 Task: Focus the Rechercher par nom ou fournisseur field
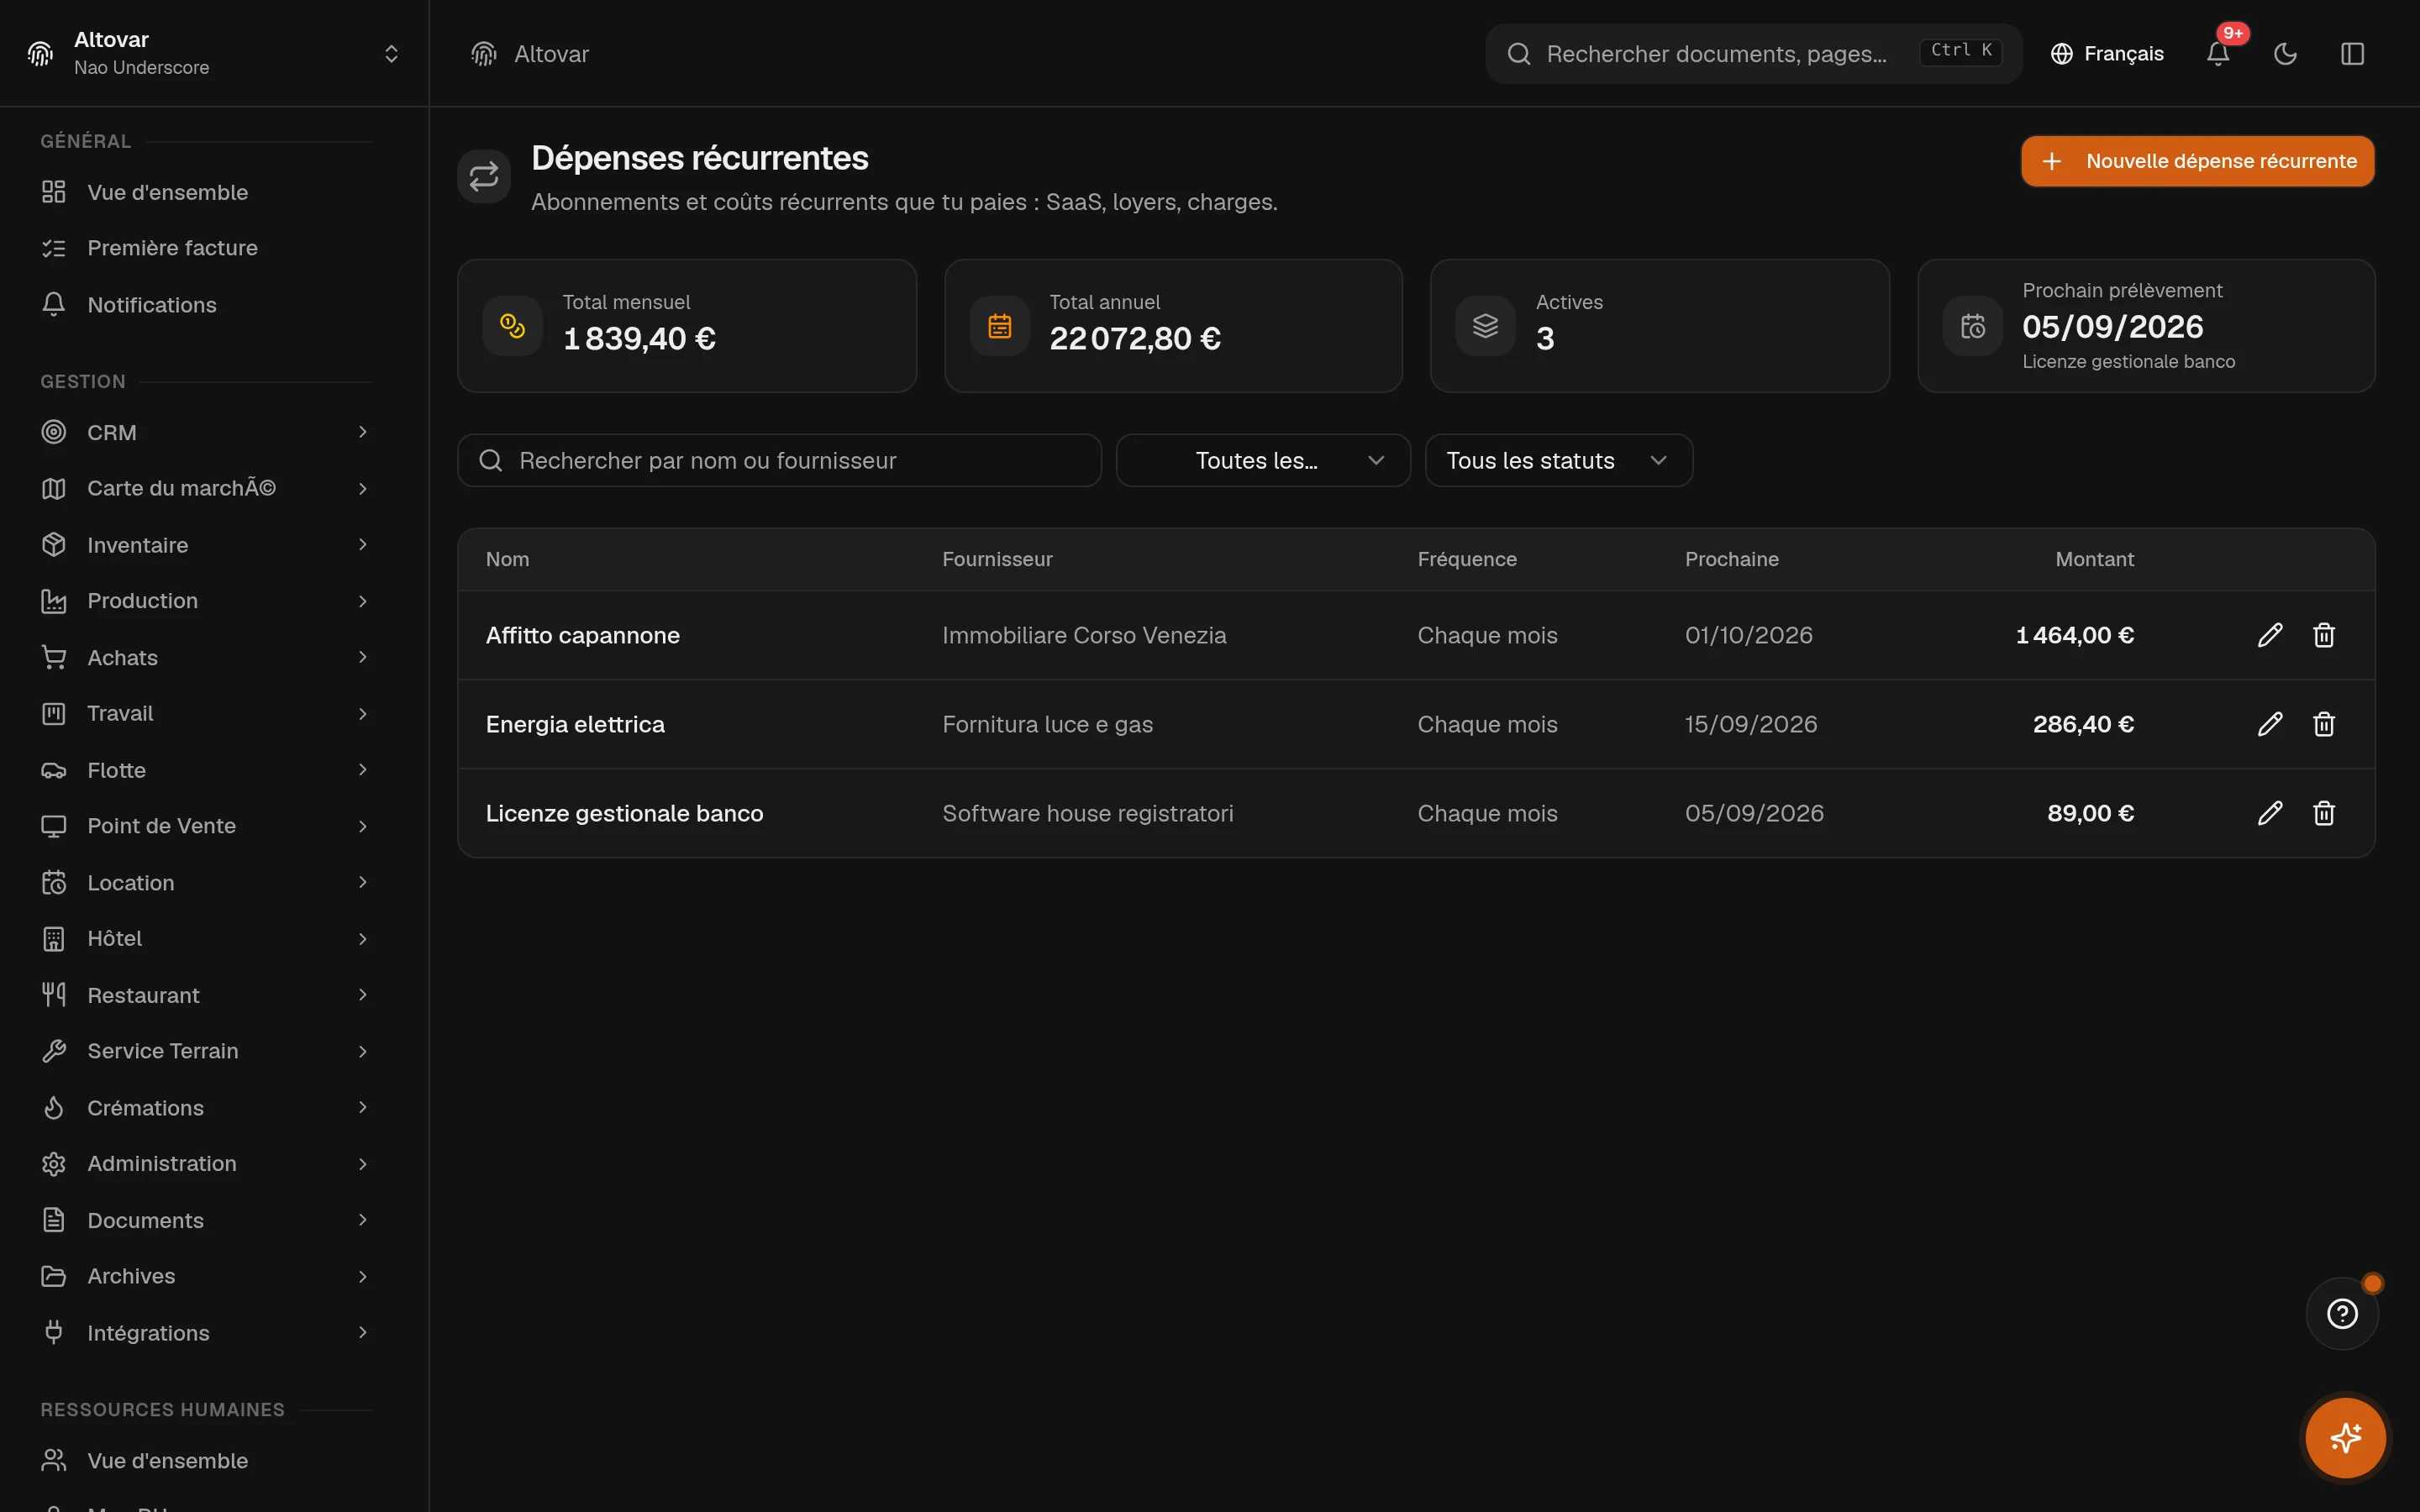pyautogui.click(x=779, y=460)
